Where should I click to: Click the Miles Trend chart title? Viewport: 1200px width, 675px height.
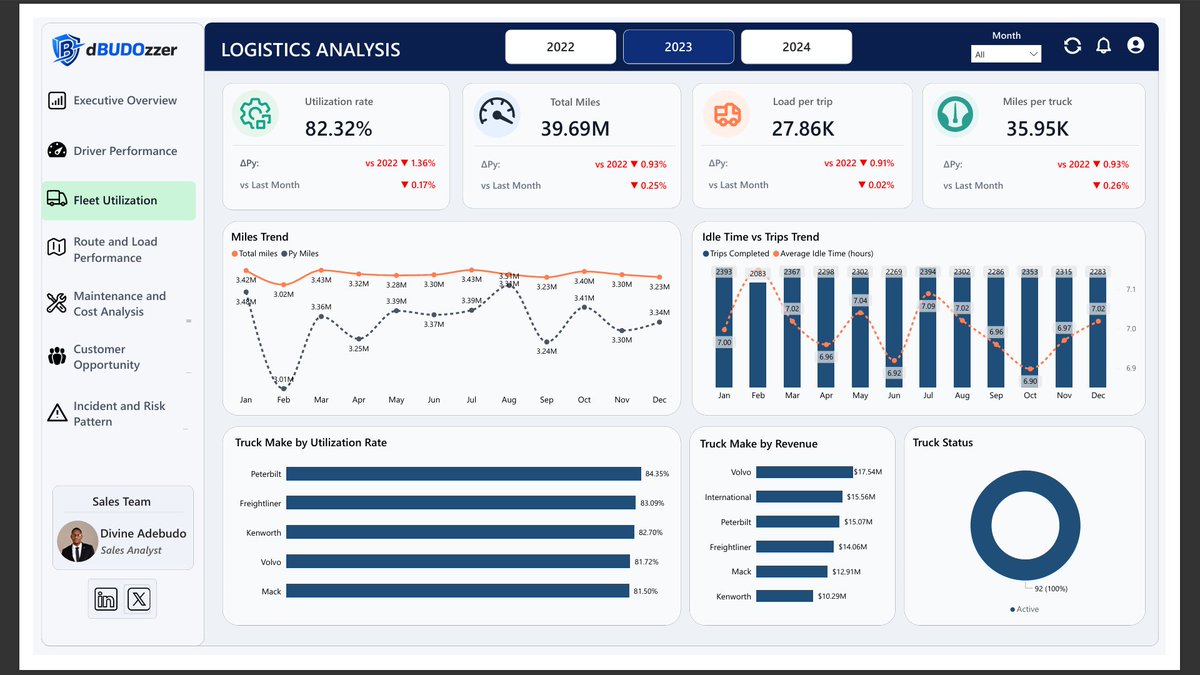pyautogui.click(x=259, y=237)
